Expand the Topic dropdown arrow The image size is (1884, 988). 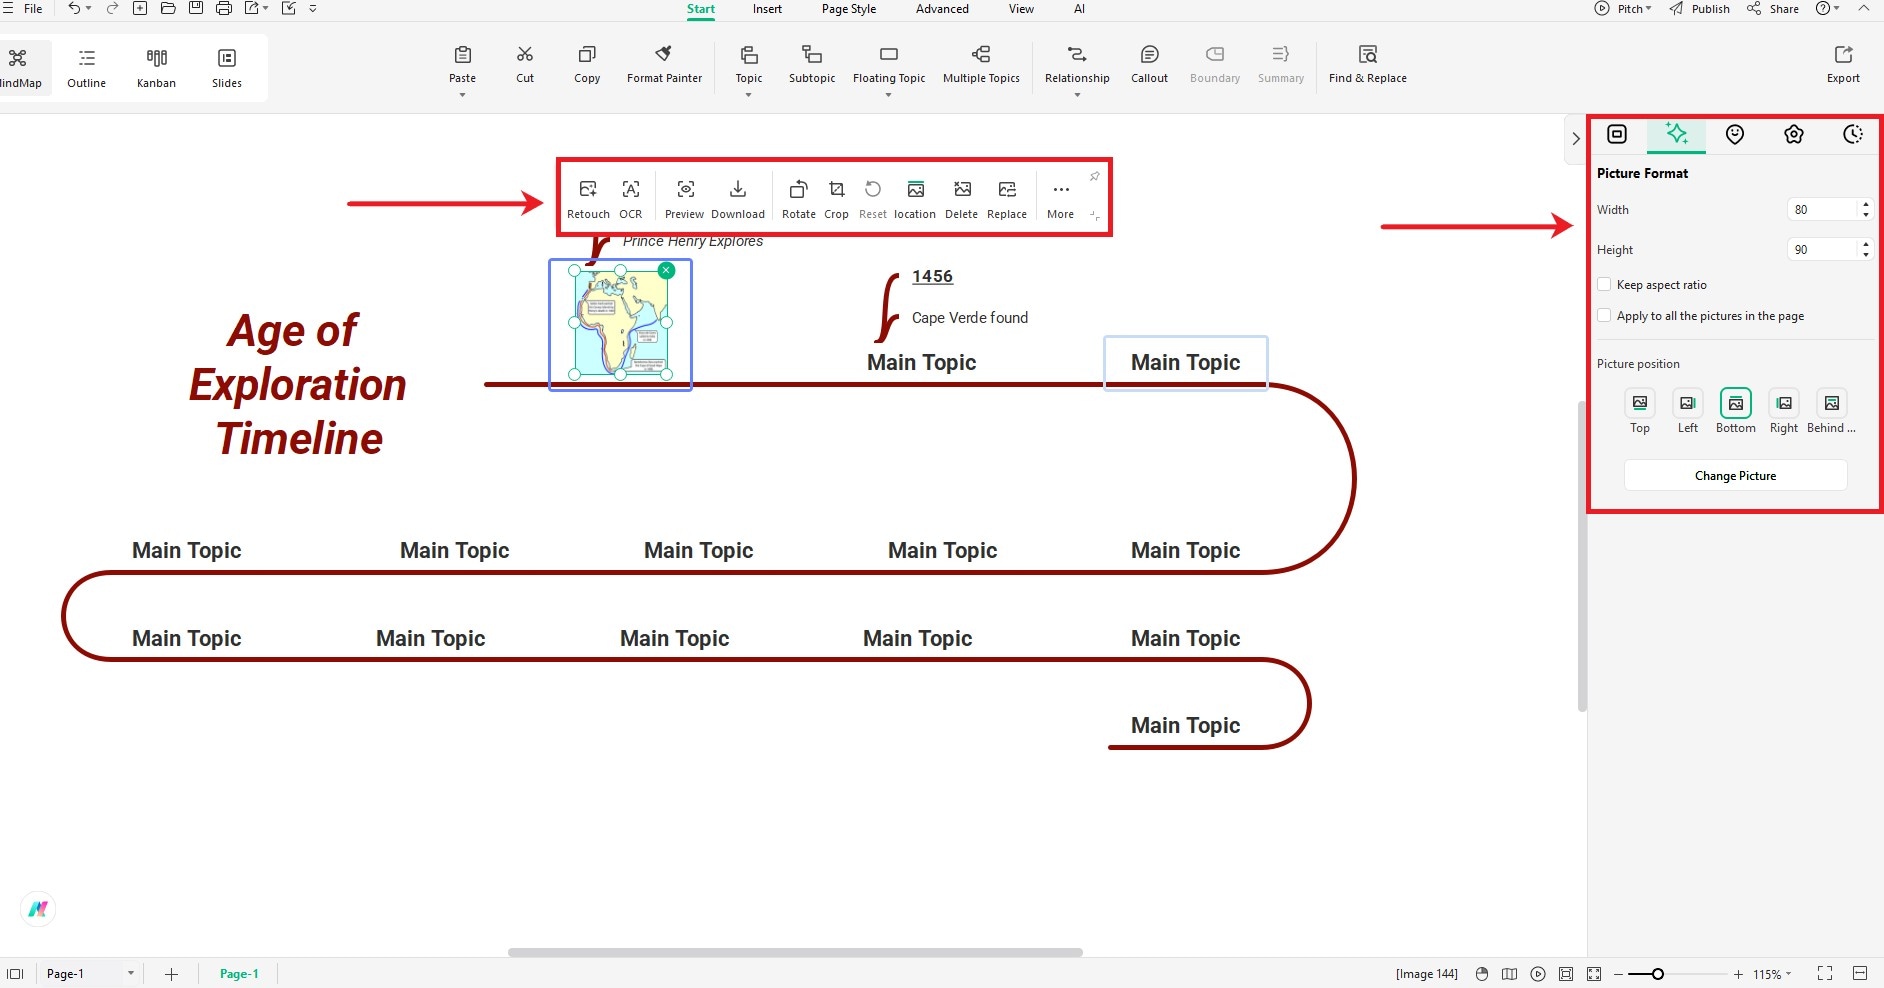tap(749, 95)
